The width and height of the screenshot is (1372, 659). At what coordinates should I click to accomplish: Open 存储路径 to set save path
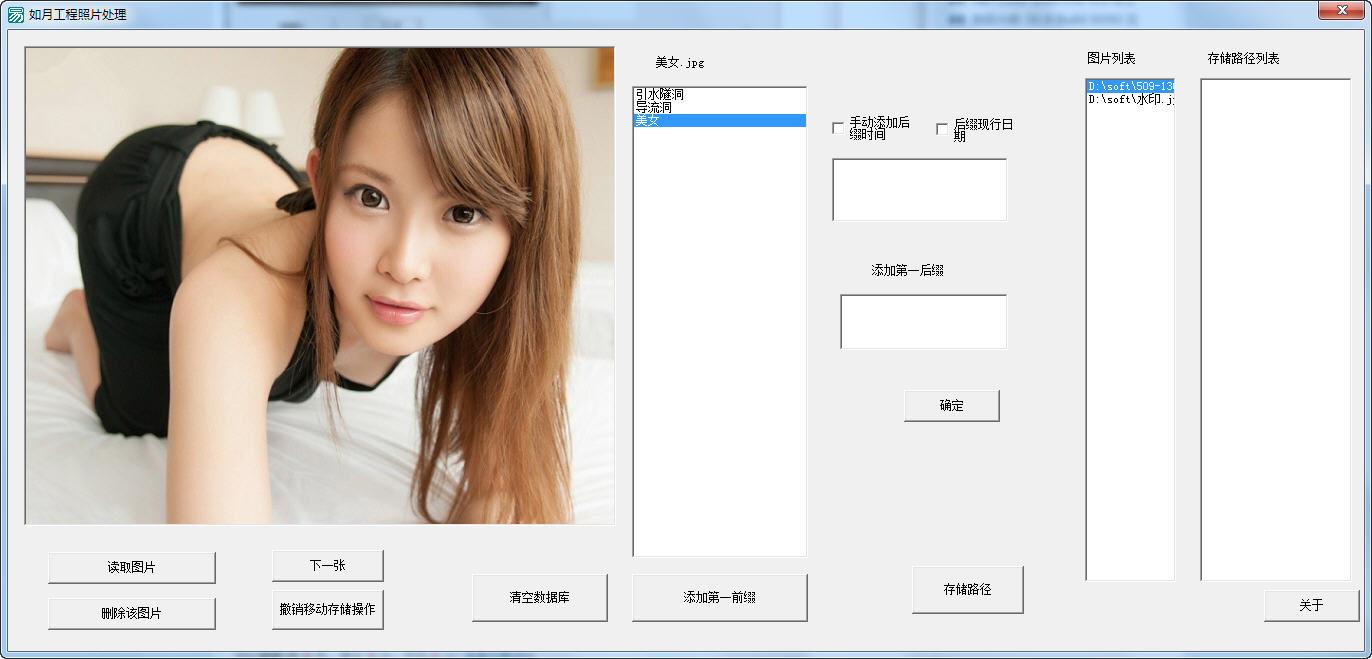click(x=967, y=589)
